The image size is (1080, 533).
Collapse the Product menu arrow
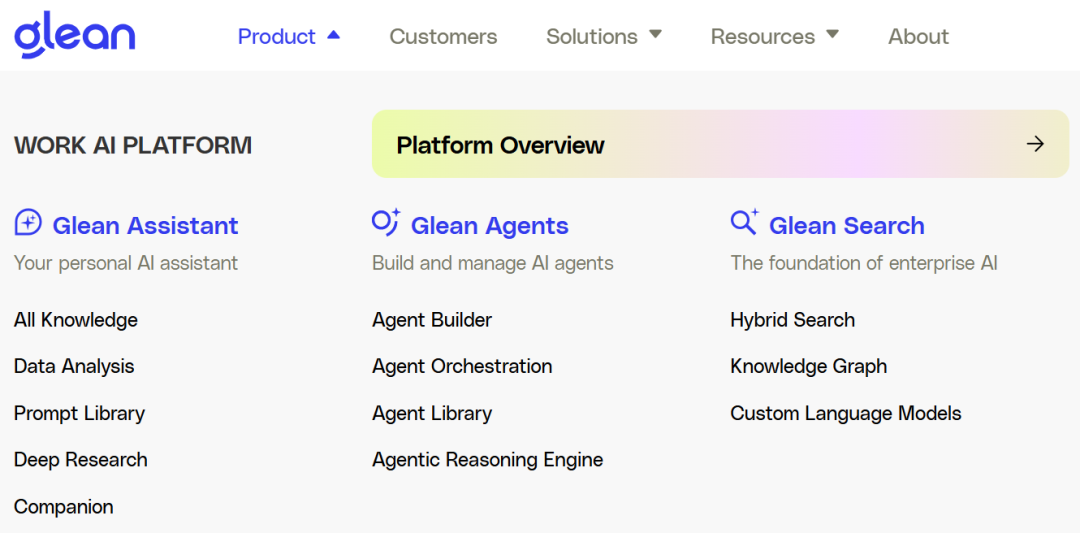[333, 34]
